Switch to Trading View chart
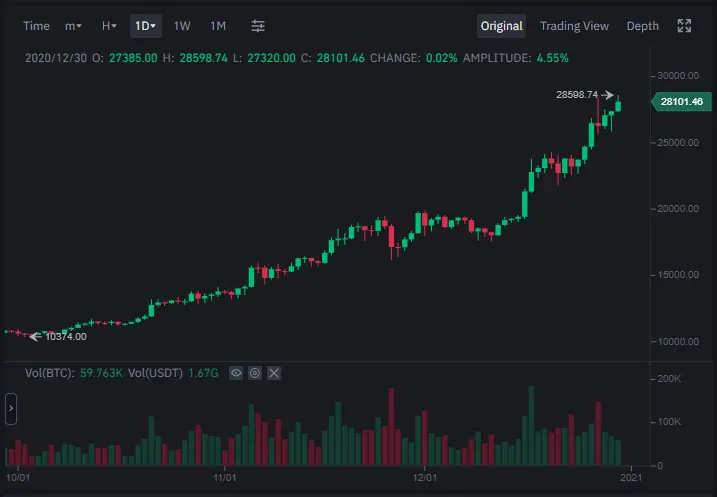Screen dimensions: 717x497 coord(574,26)
